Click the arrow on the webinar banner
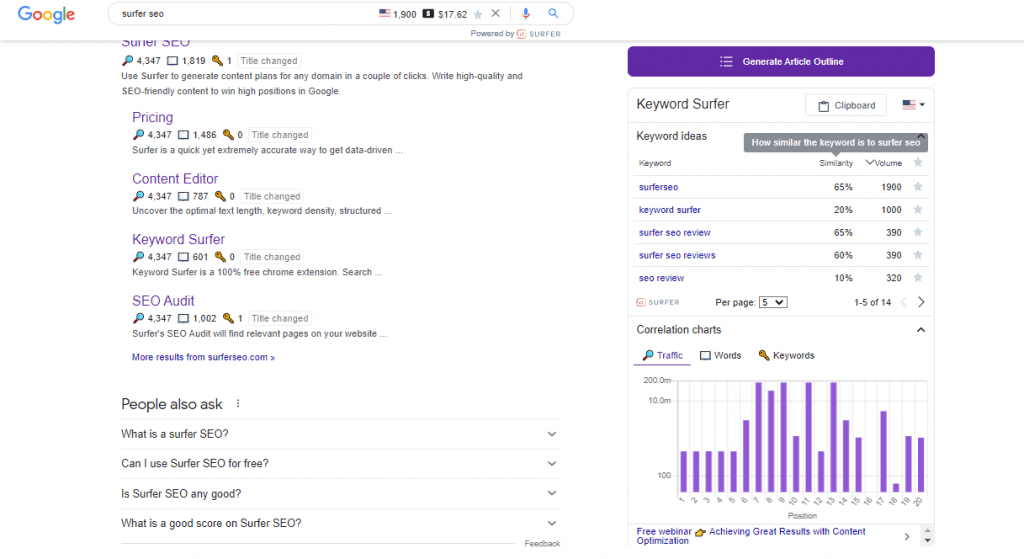This screenshot has width=1024, height=559. pyautogui.click(x=906, y=537)
